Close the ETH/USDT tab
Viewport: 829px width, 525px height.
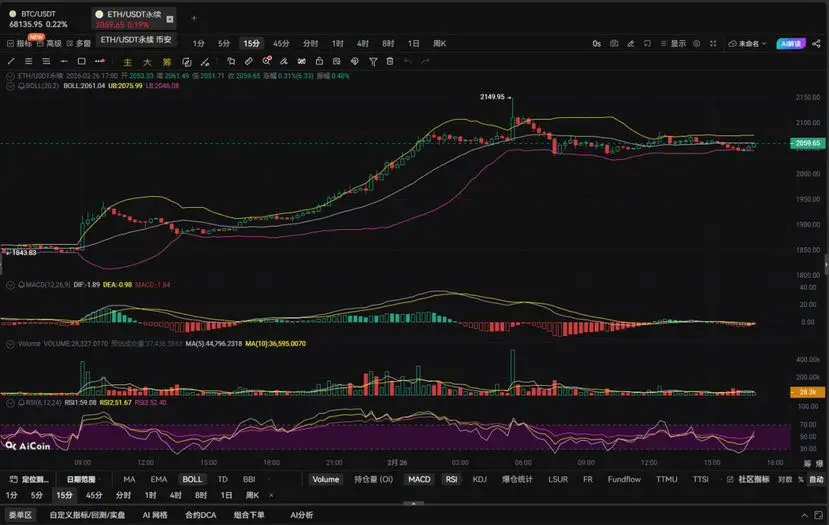[x=170, y=19]
